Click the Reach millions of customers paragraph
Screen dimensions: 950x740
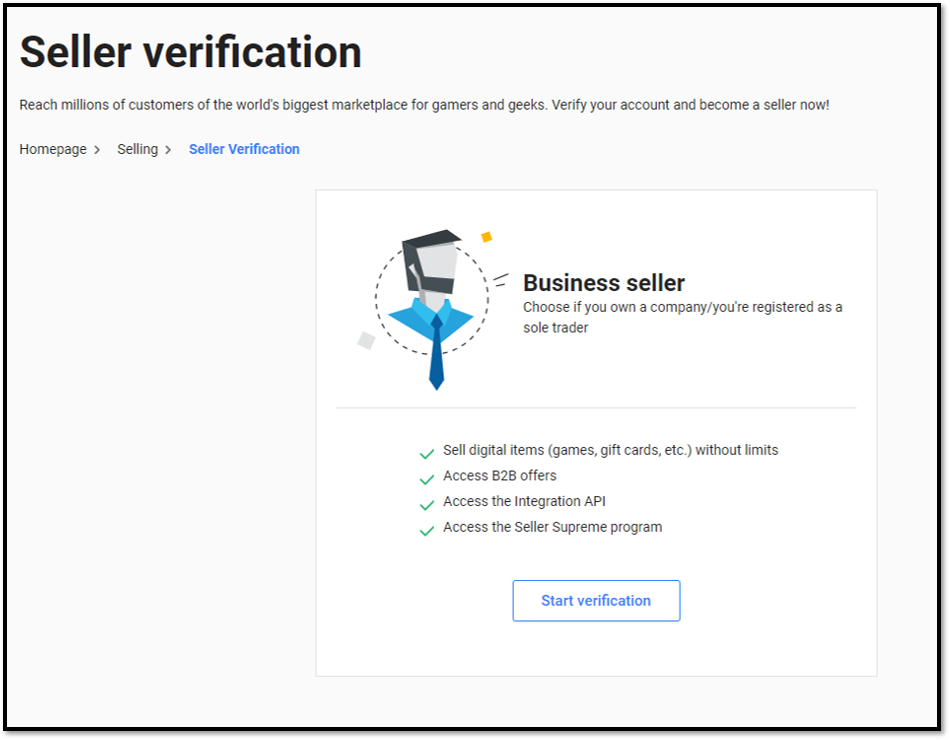pos(424,104)
